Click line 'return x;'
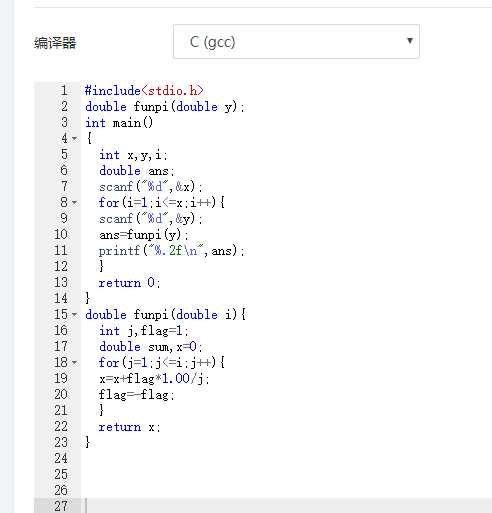This screenshot has height=513, width=492. [x=129, y=427]
